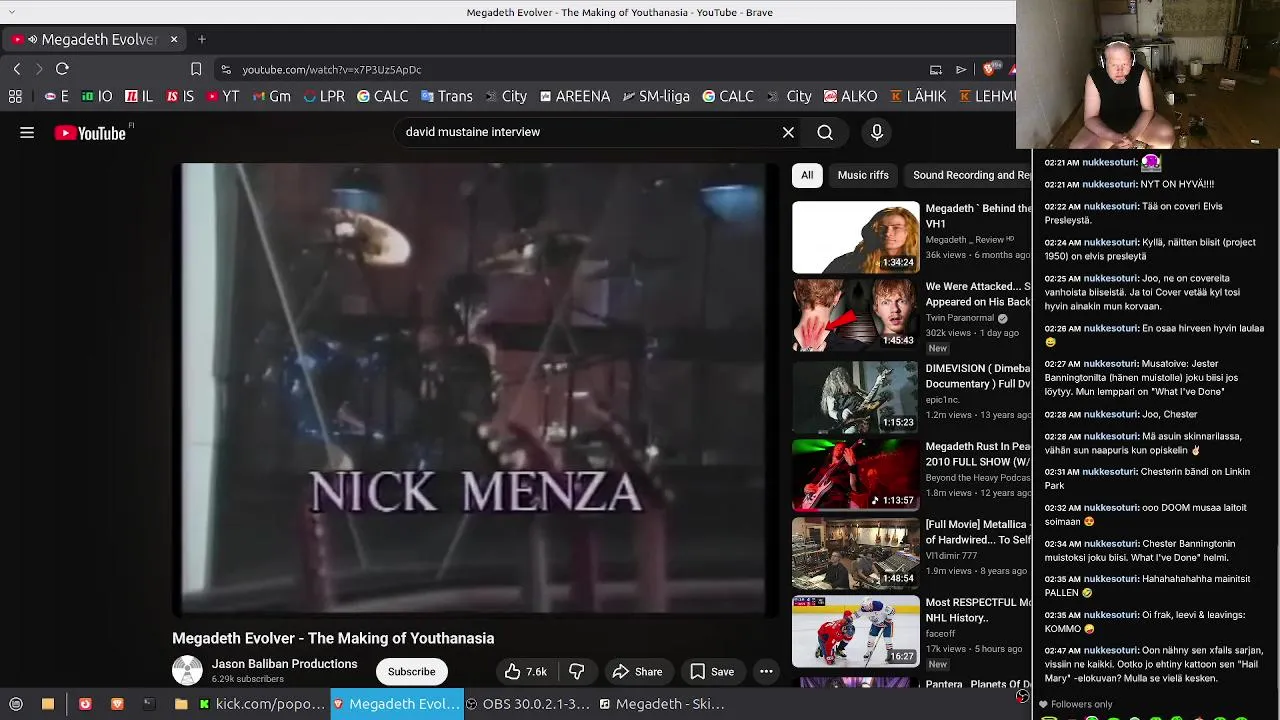Click the video player to pause
1280x720 pixels.
[475, 388]
